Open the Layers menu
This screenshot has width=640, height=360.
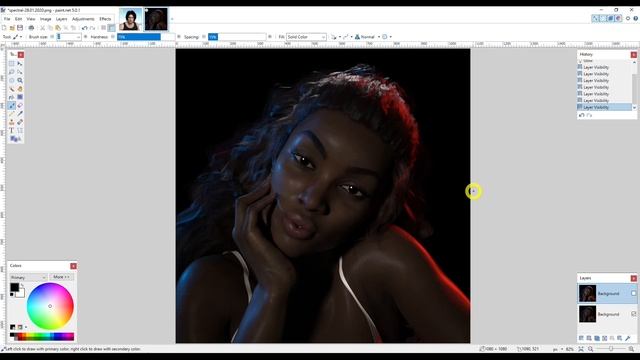[61, 19]
